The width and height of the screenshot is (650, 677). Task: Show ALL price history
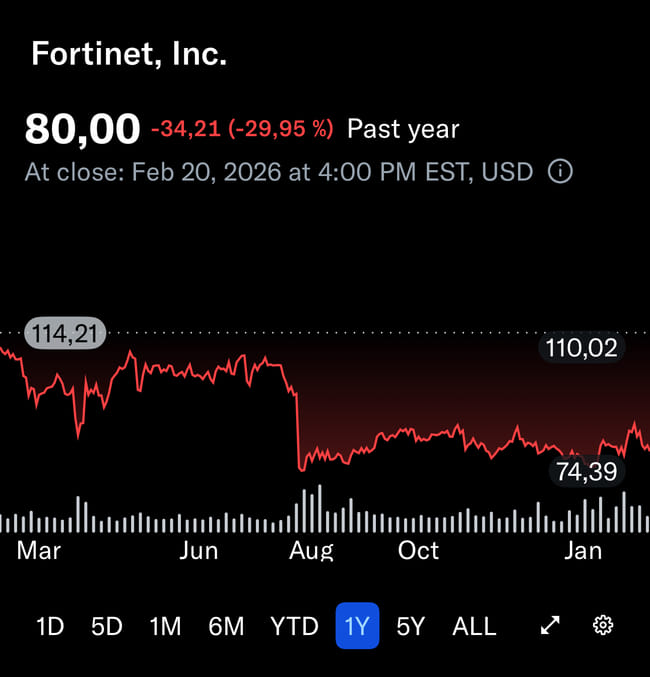(x=474, y=626)
